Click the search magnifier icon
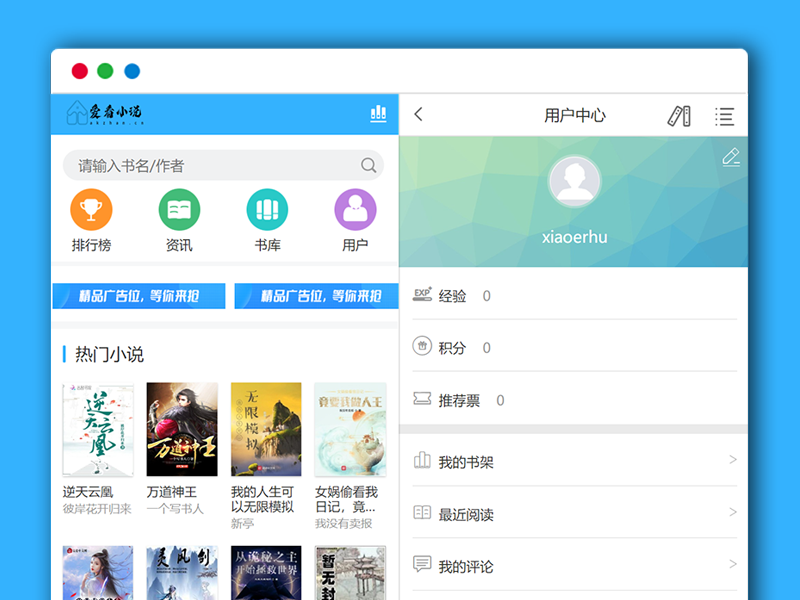The image size is (800, 600). [369, 166]
